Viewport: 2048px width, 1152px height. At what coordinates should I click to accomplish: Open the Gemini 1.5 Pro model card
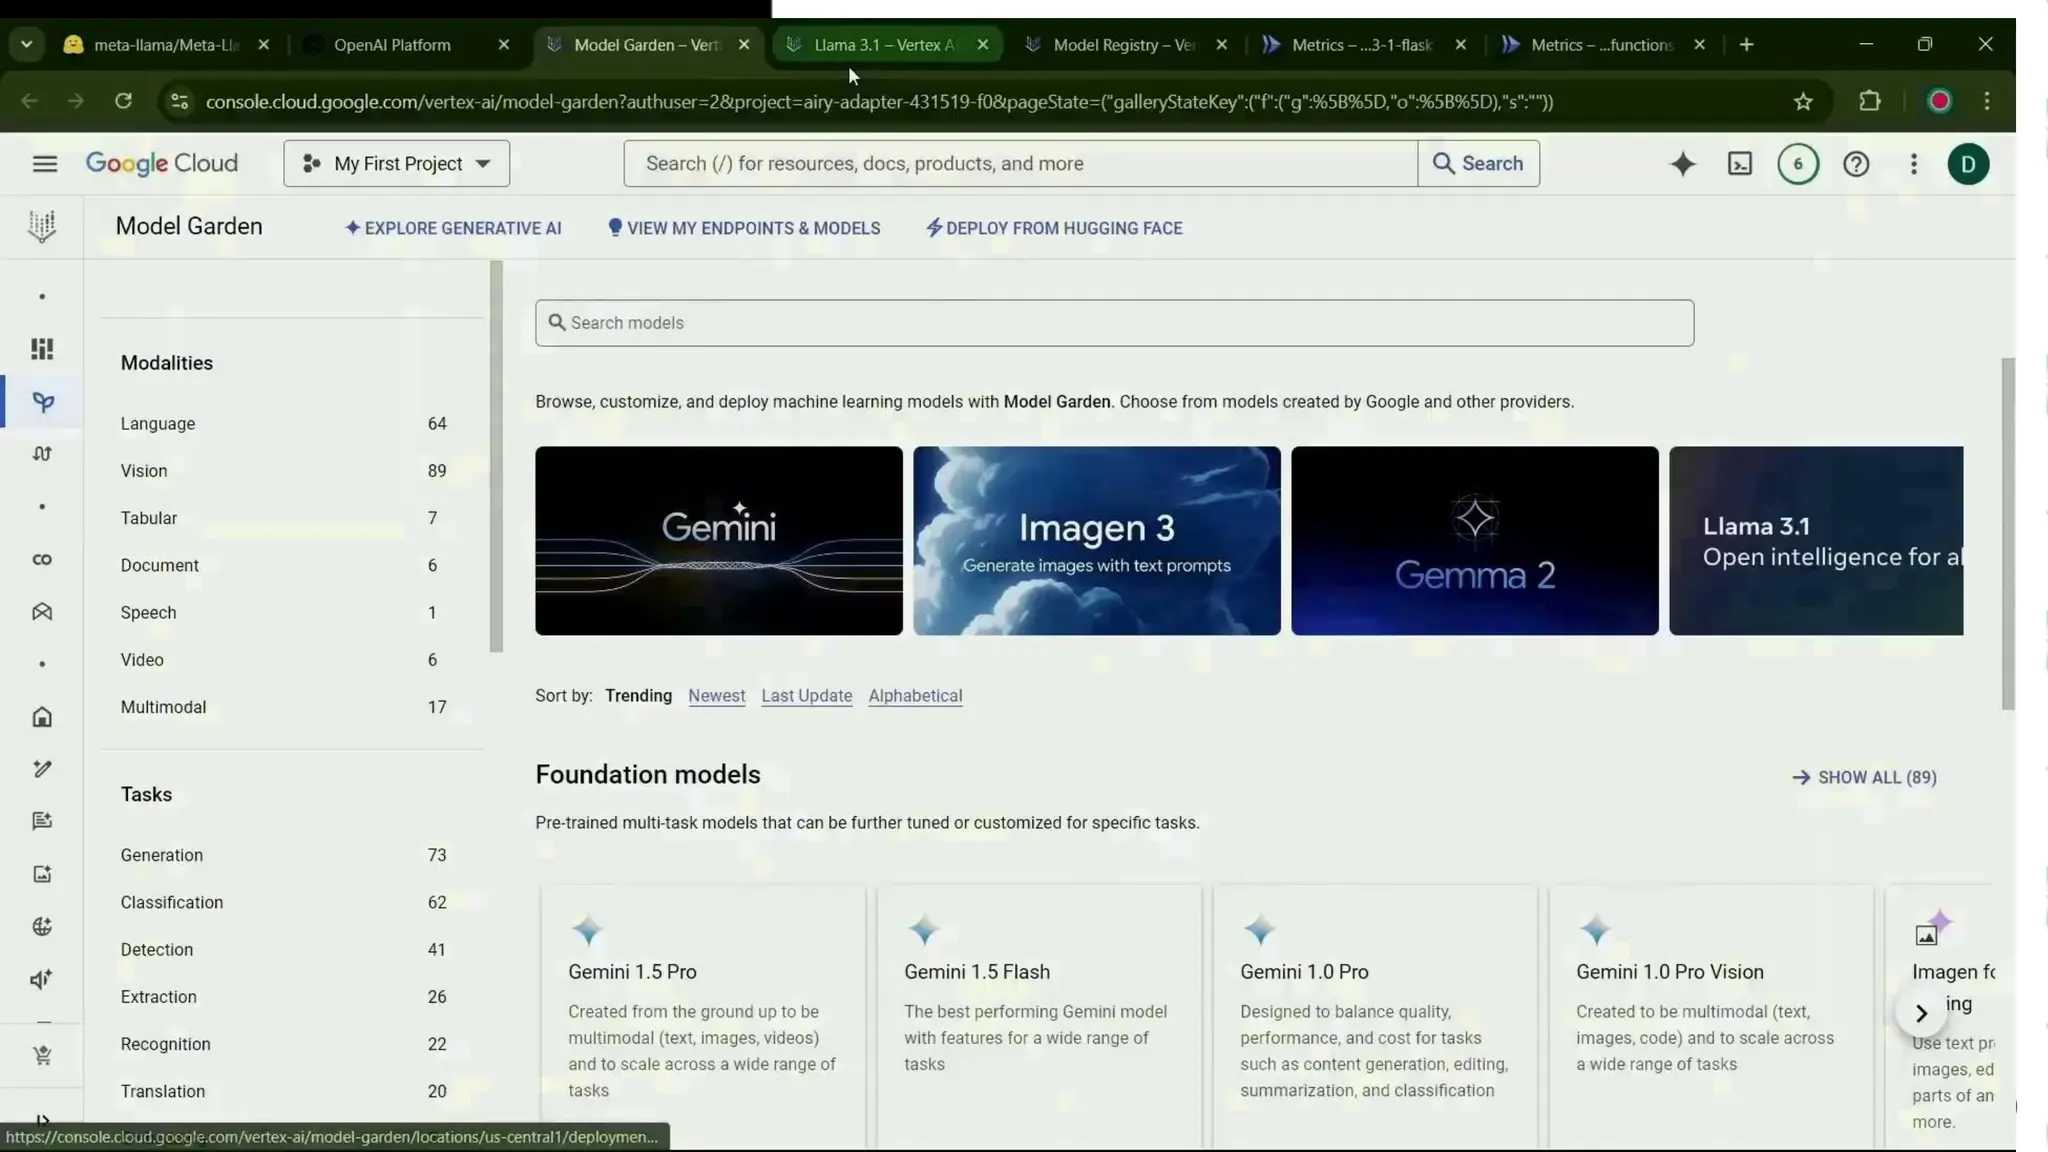[703, 1018]
